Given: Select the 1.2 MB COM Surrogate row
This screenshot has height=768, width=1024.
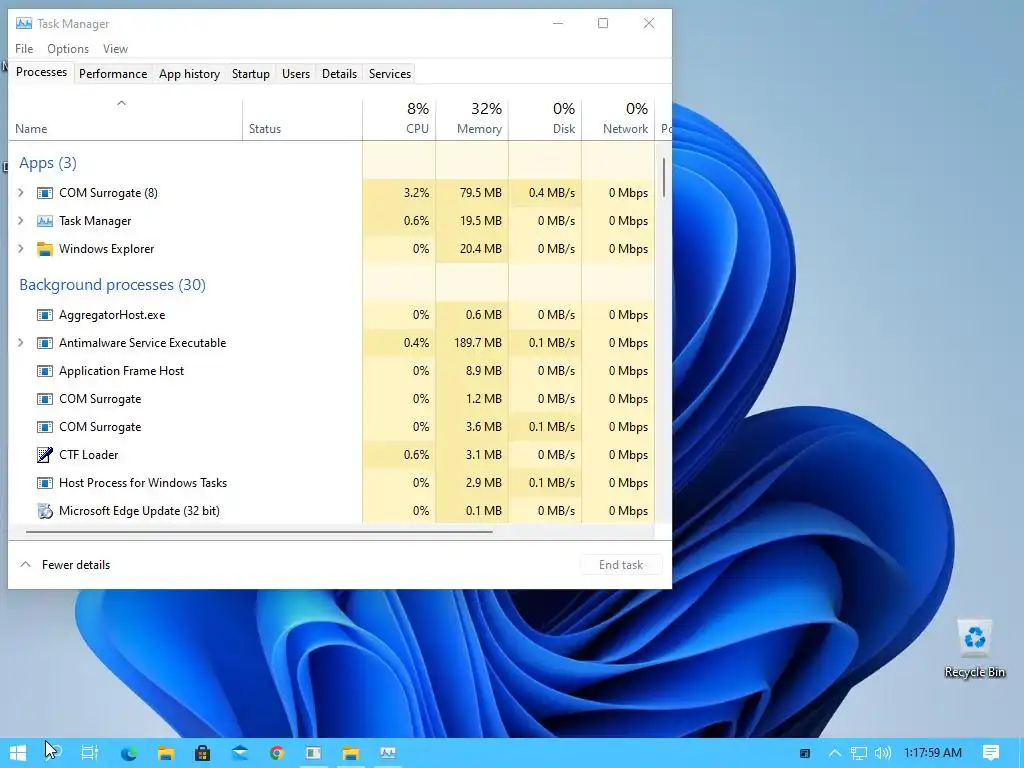Looking at the screenshot, I should (x=332, y=399).
